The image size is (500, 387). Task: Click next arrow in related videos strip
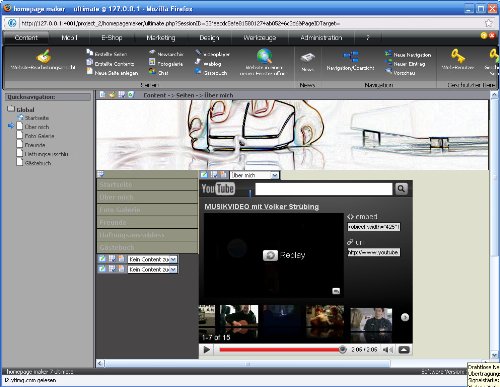[405, 317]
